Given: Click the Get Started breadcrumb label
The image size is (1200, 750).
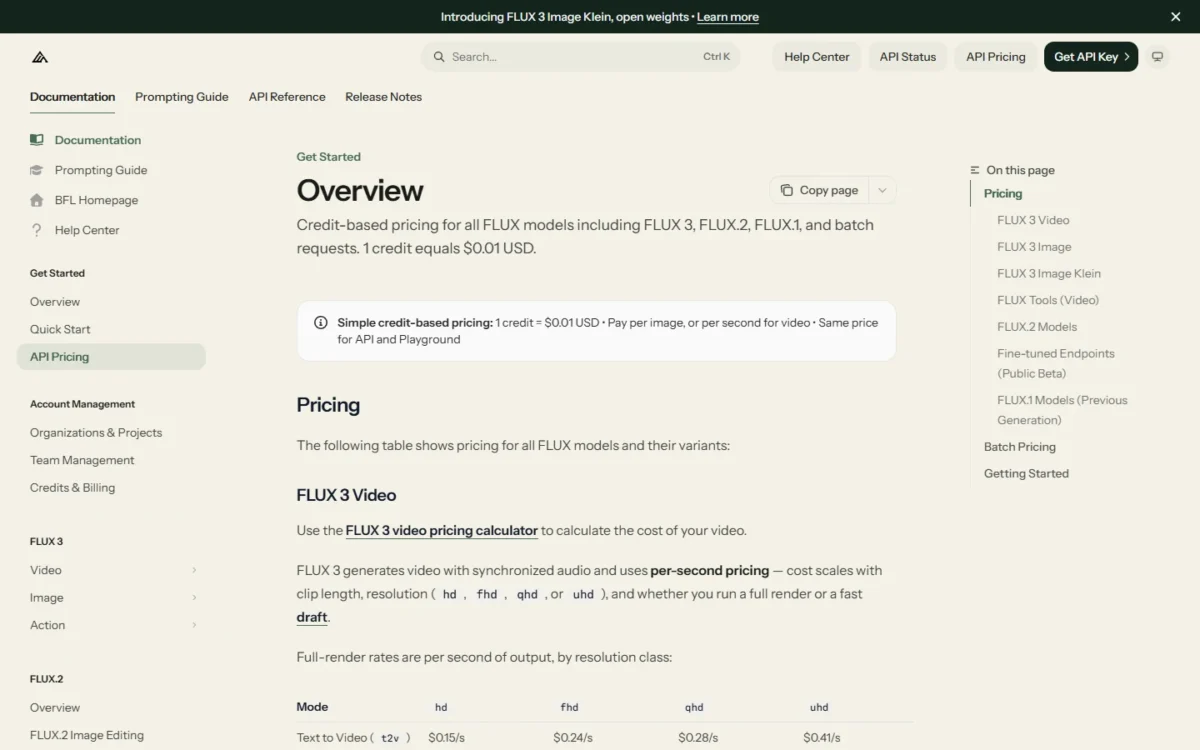Looking at the screenshot, I should click(328, 157).
